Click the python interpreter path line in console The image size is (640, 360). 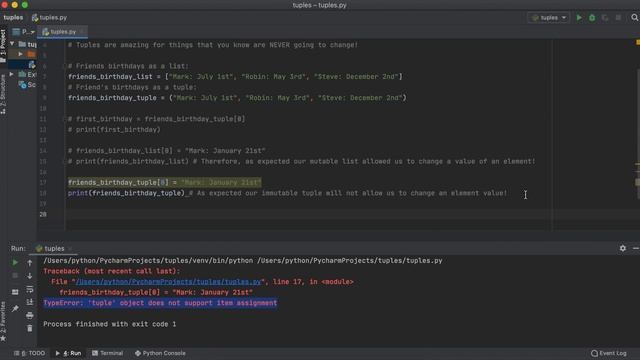(x=243, y=260)
